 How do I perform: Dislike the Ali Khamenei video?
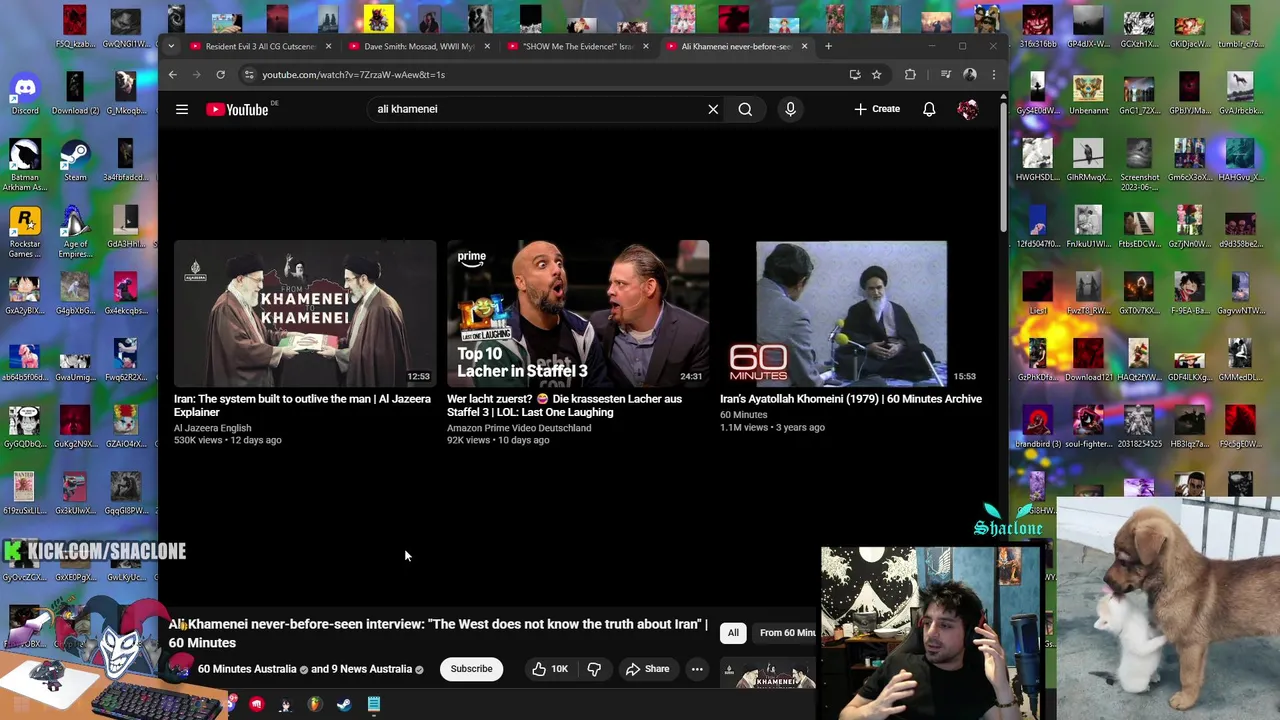pos(594,669)
